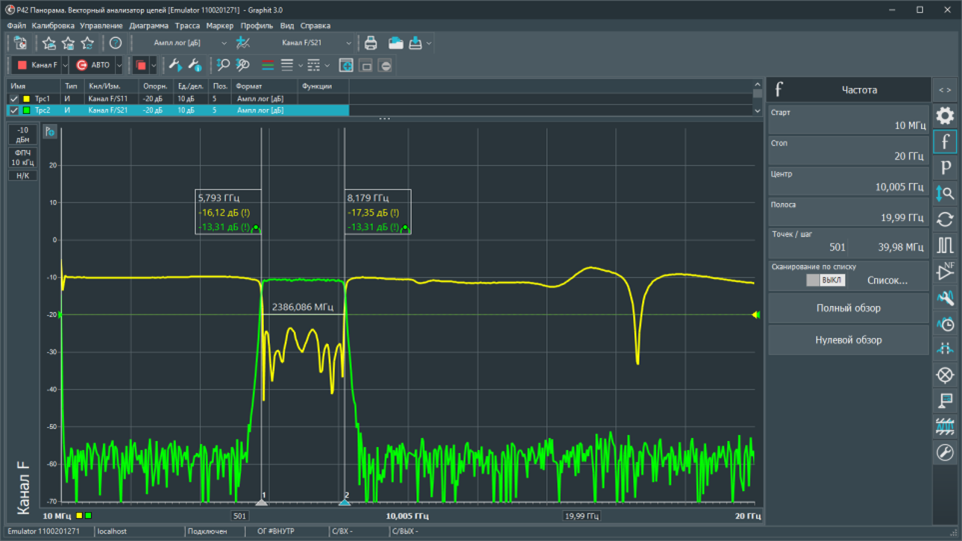962x541 pixels.
Task: Open the time-domain clock sidebar icon
Action: click(945, 323)
